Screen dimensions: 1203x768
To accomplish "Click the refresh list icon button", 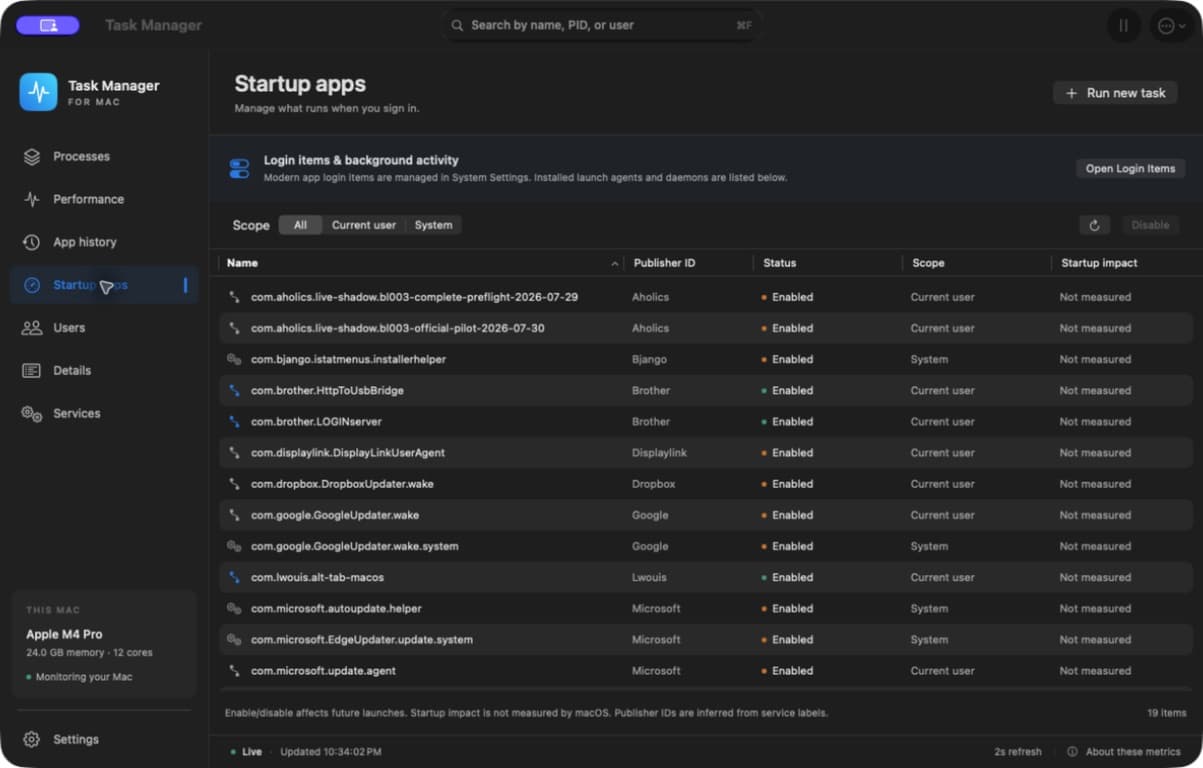I will (x=1094, y=225).
